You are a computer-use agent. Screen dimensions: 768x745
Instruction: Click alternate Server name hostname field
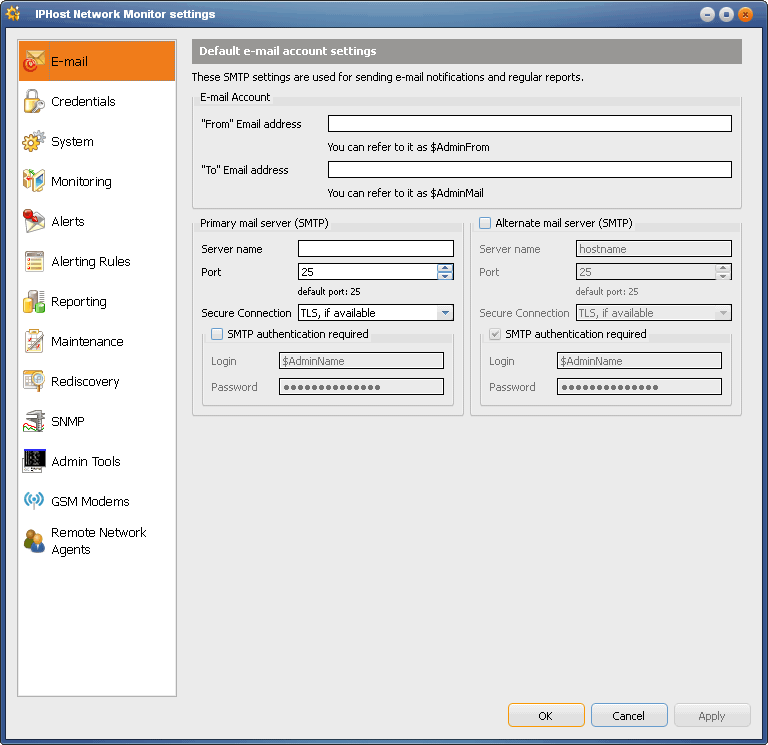pyautogui.click(x=653, y=248)
